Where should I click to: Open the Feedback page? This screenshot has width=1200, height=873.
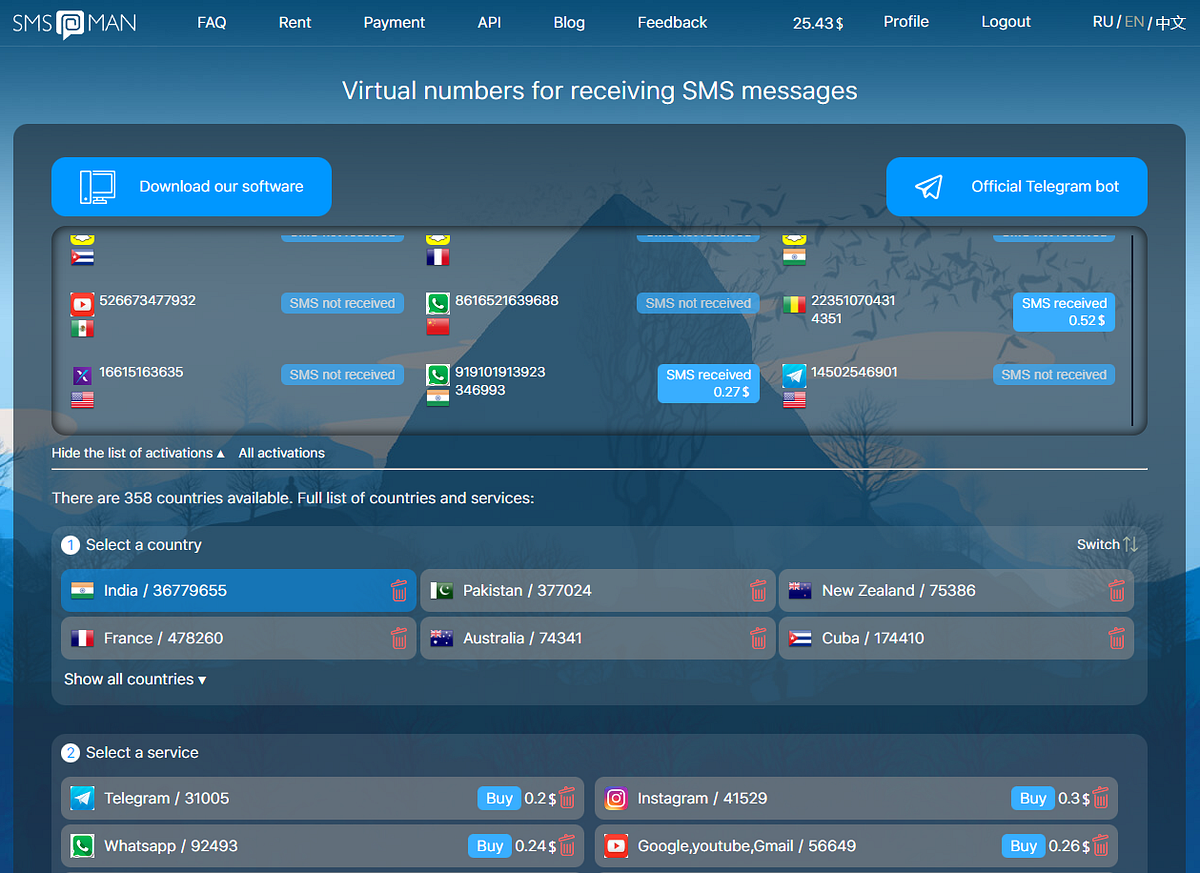tap(672, 22)
